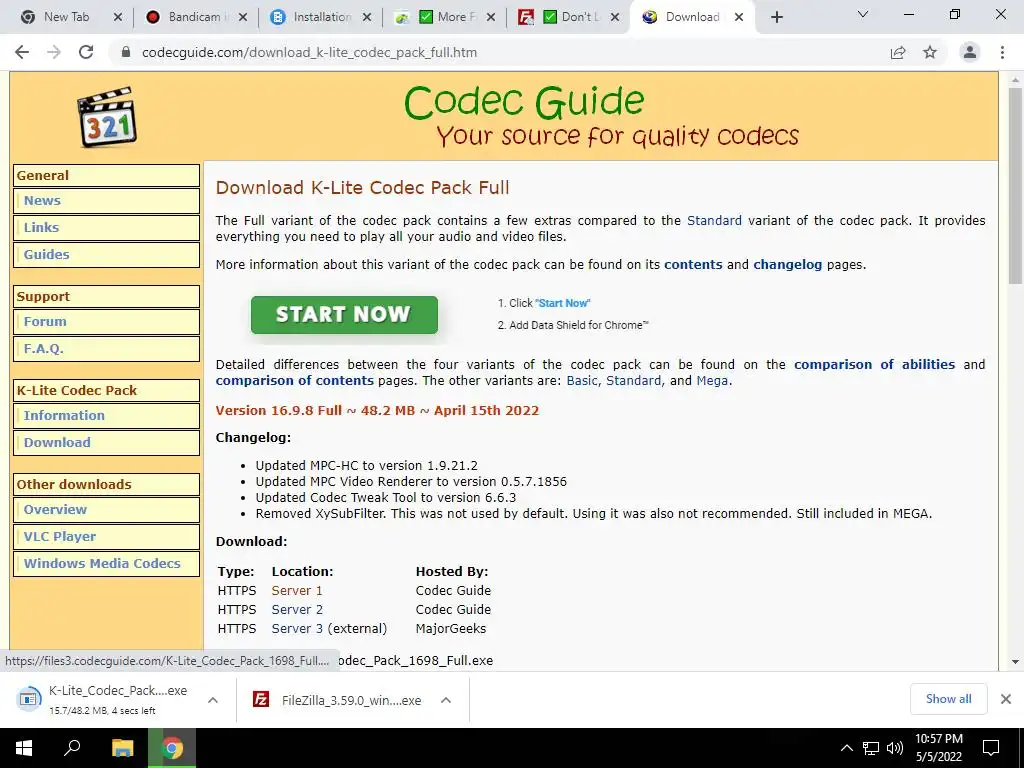Open F.A.Q. in the sidebar
Screen dimensions: 1024x768
point(106,349)
